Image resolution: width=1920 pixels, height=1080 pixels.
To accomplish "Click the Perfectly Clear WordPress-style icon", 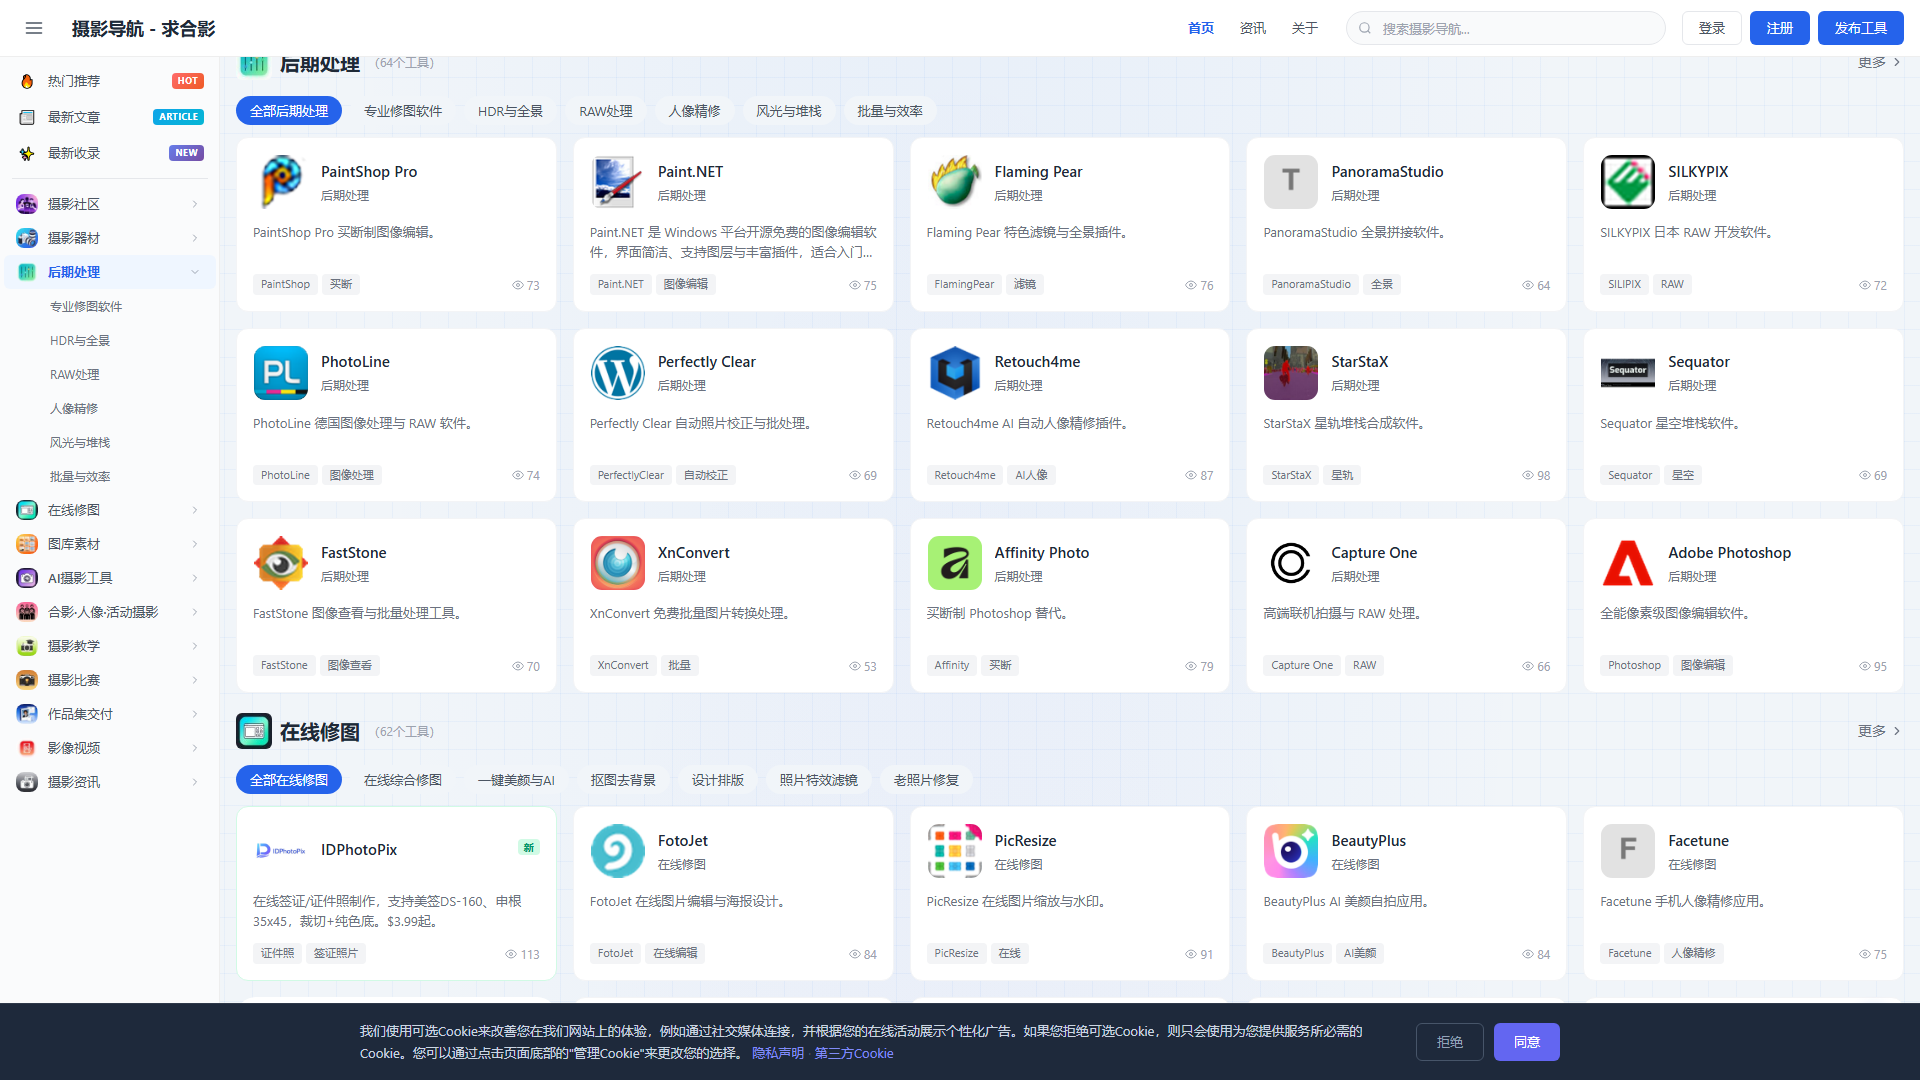I will pyautogui.click(x=617, y=372).
